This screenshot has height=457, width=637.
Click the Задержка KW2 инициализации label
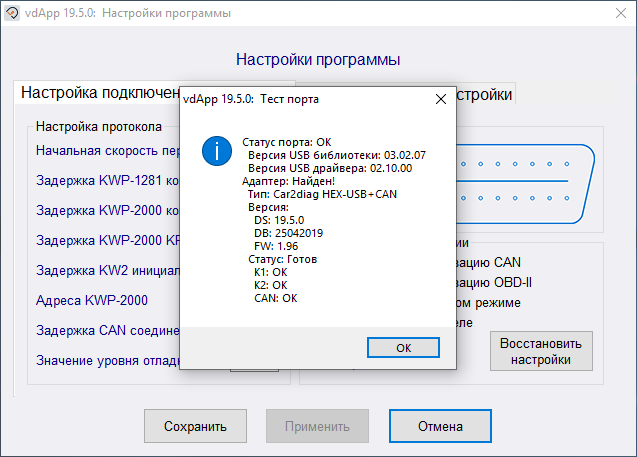click(x=107, y=270)
